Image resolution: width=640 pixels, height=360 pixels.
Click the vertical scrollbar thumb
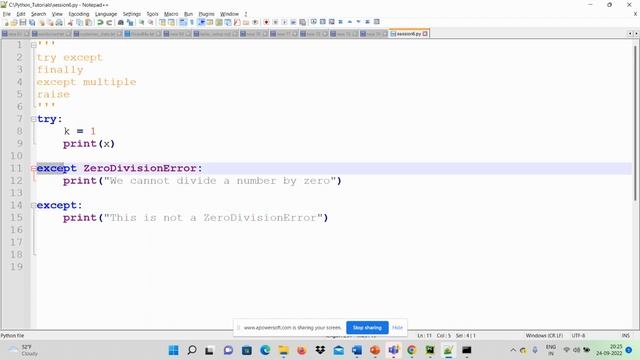pos(635,122)
